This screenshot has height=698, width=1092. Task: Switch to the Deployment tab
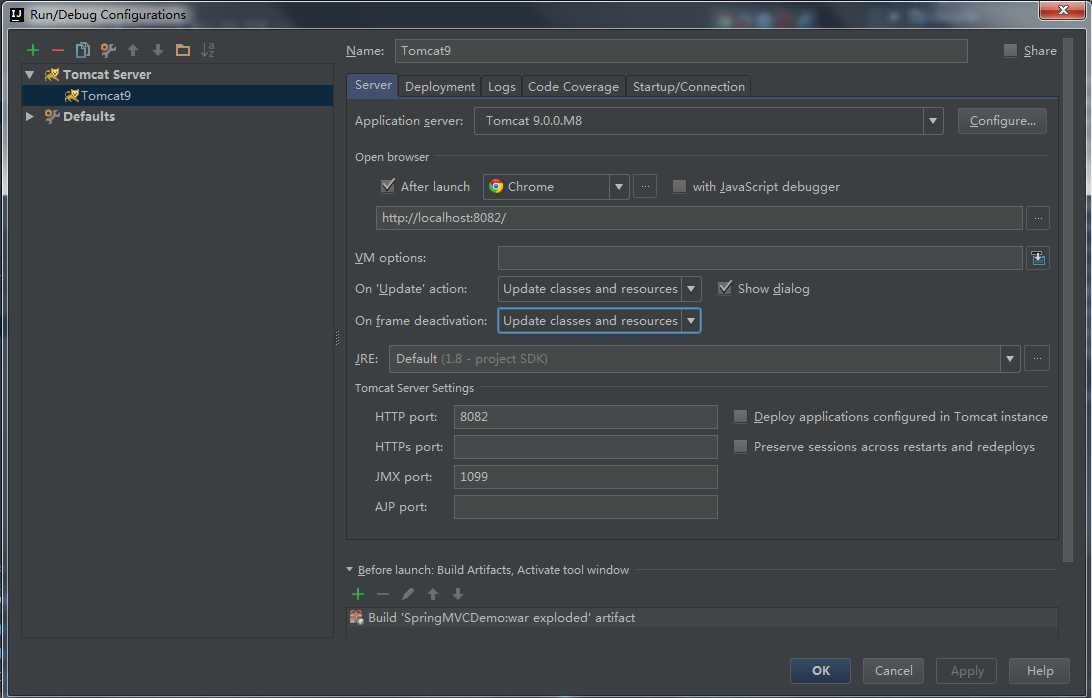439,86
